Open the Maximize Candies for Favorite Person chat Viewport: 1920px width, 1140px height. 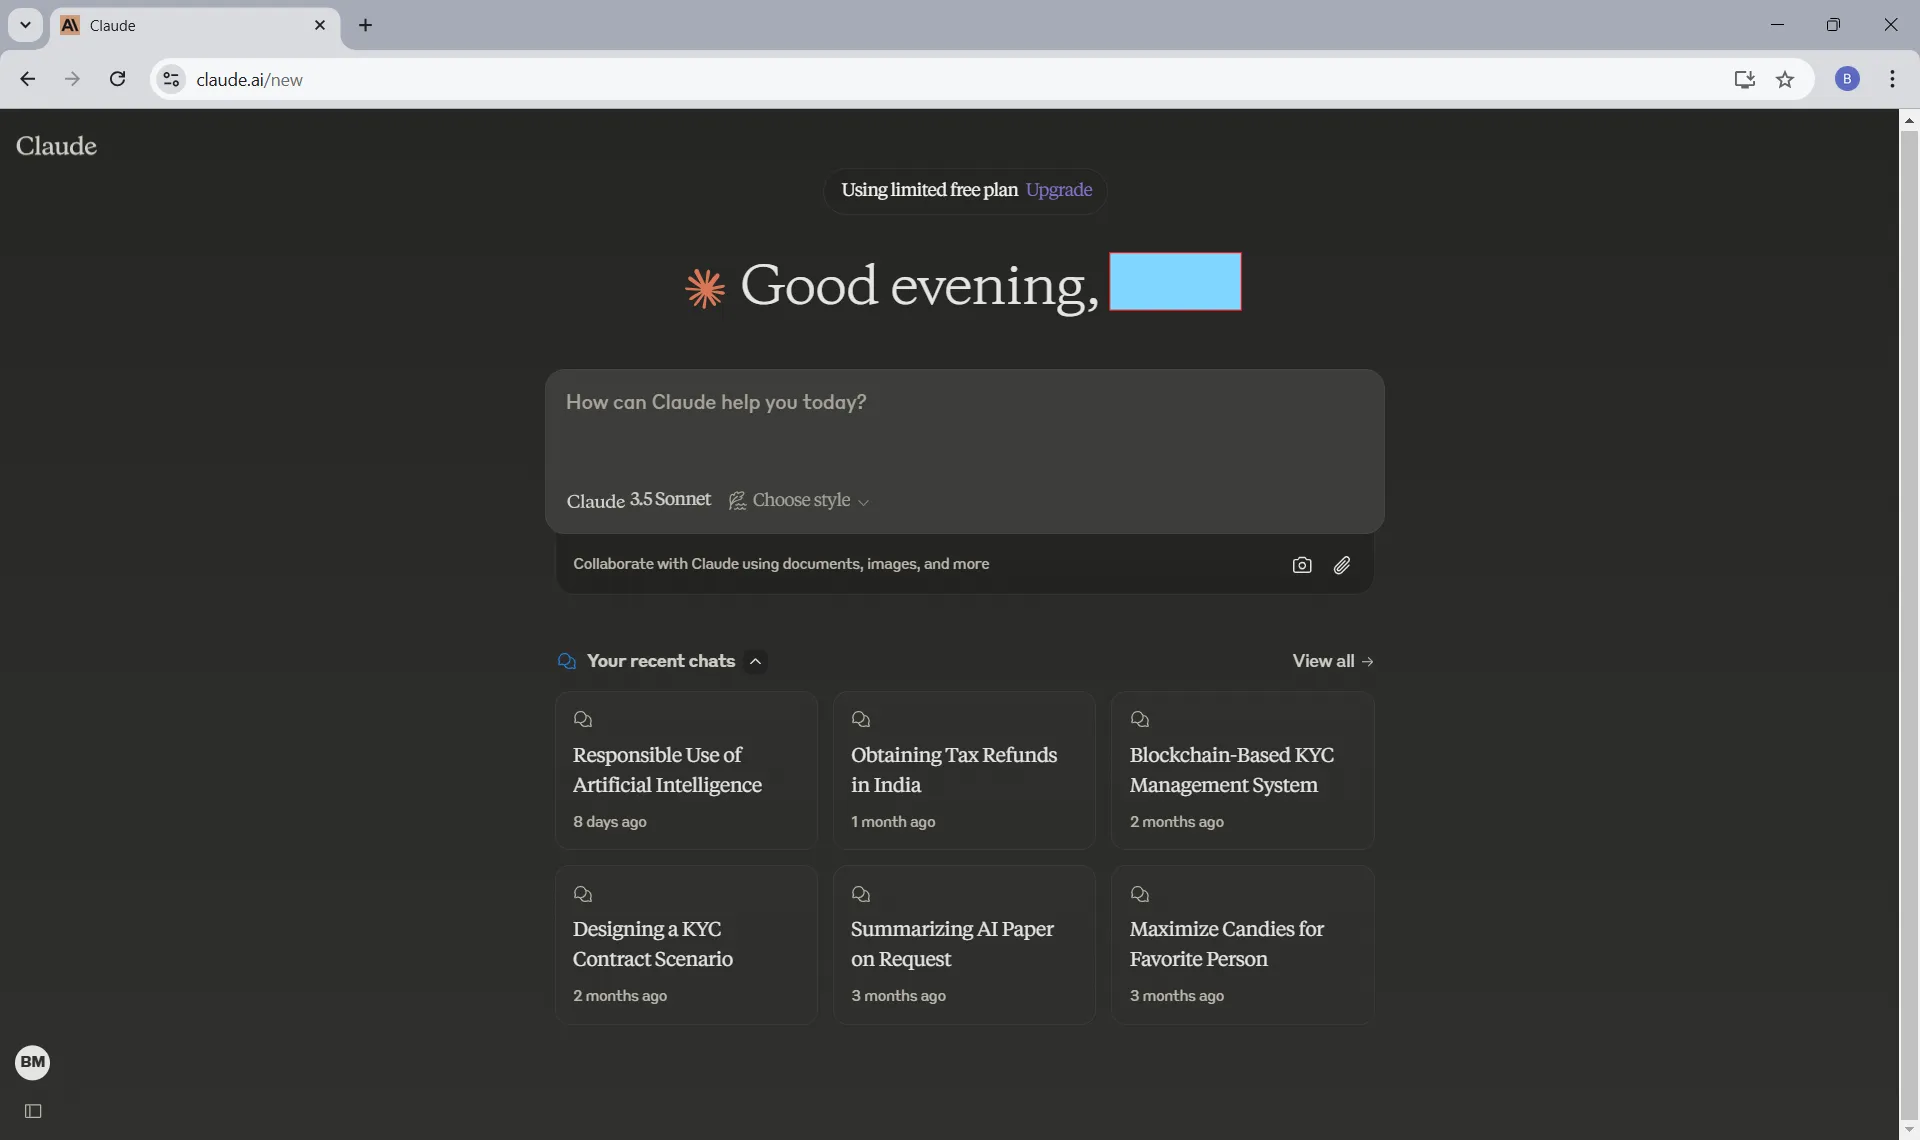pyautogui.click(x=1242, y=944)
